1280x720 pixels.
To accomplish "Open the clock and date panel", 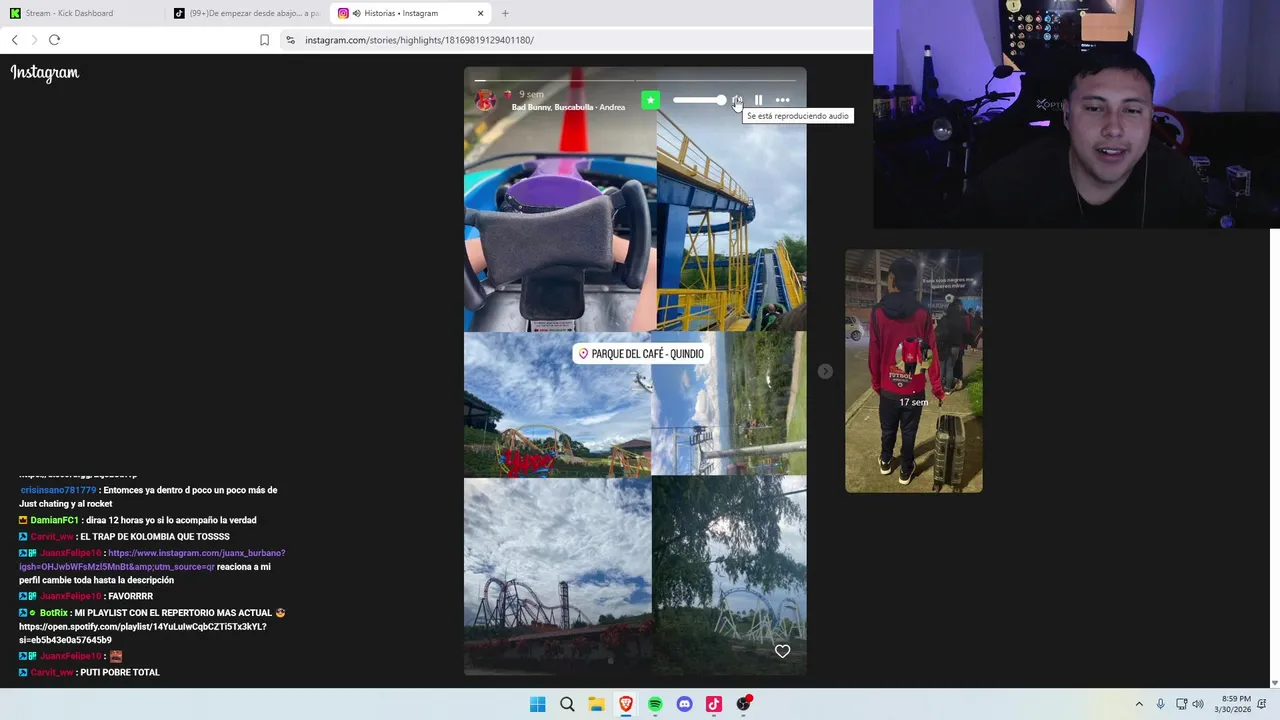I will click(x=1232, y=704).
